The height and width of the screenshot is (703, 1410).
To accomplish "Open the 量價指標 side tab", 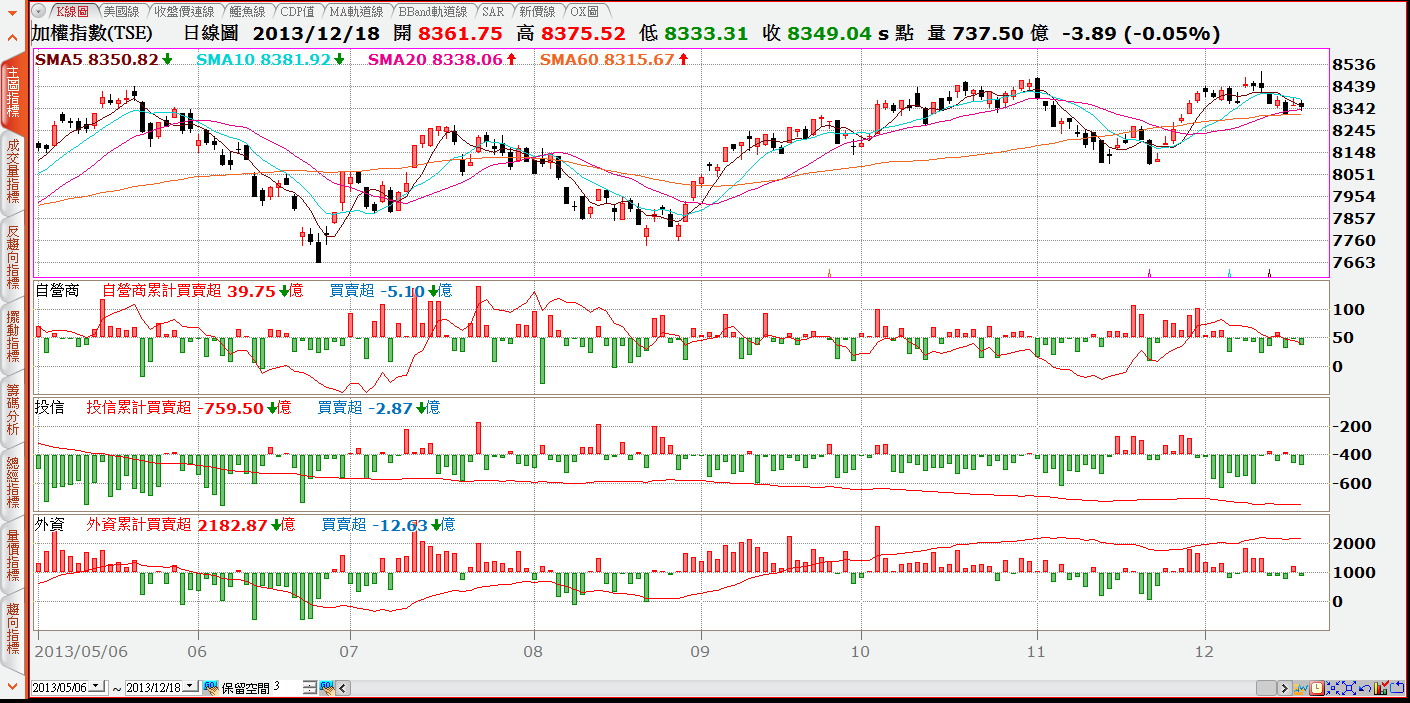I will 12,556.
